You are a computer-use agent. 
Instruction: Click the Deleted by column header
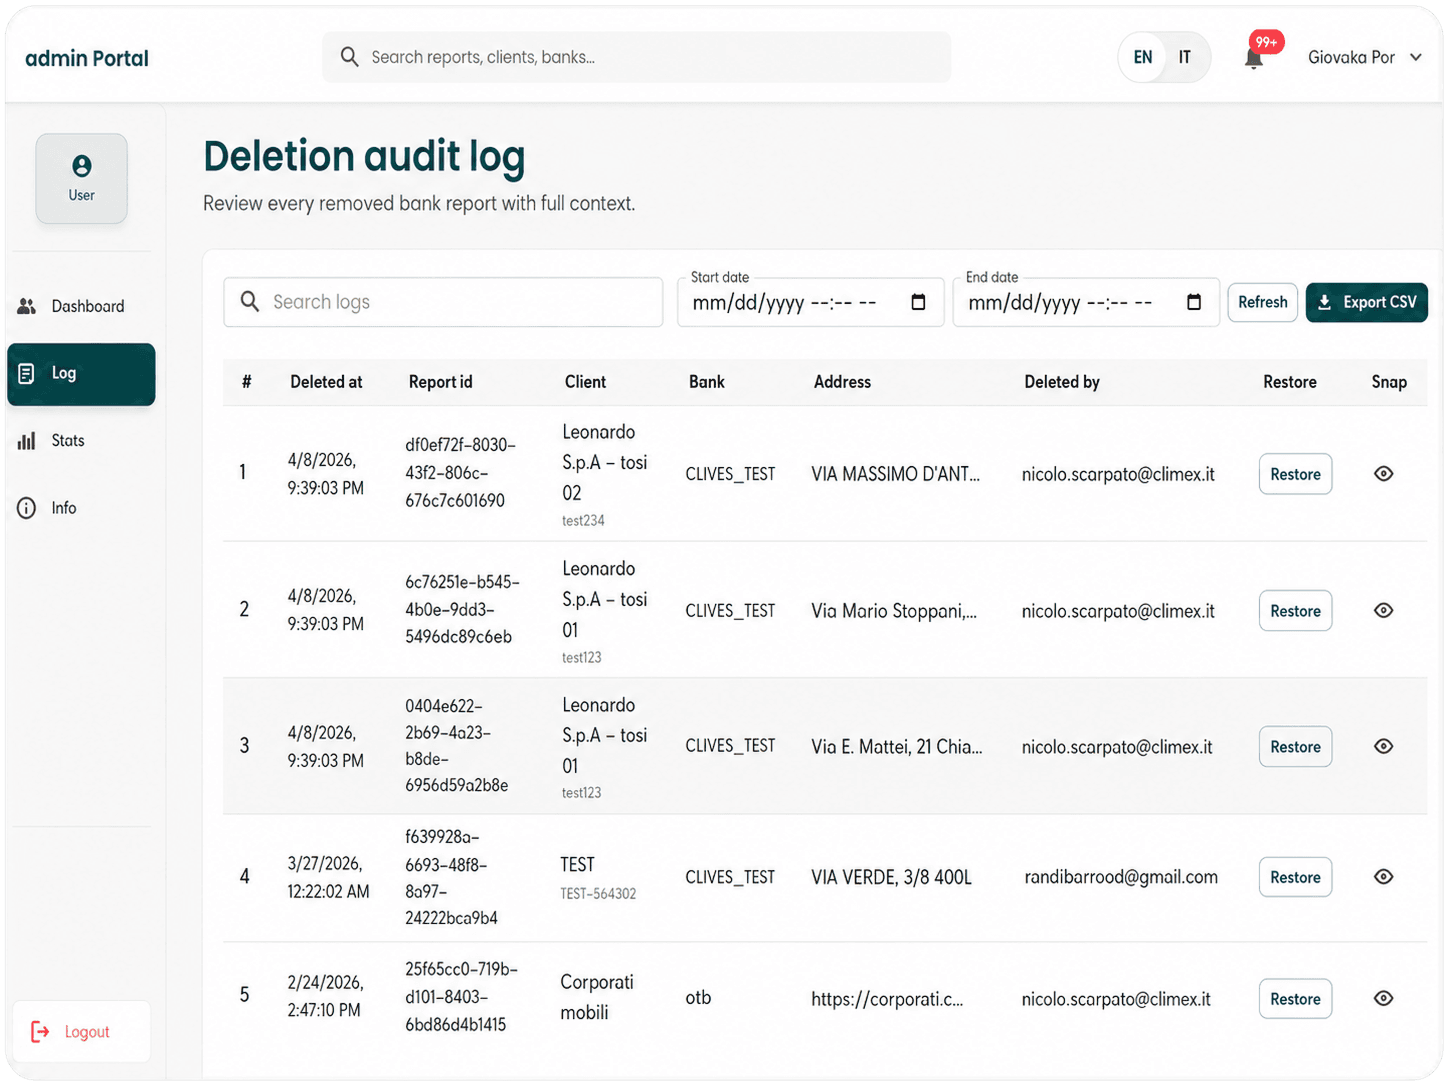(x=1061, y=382)
